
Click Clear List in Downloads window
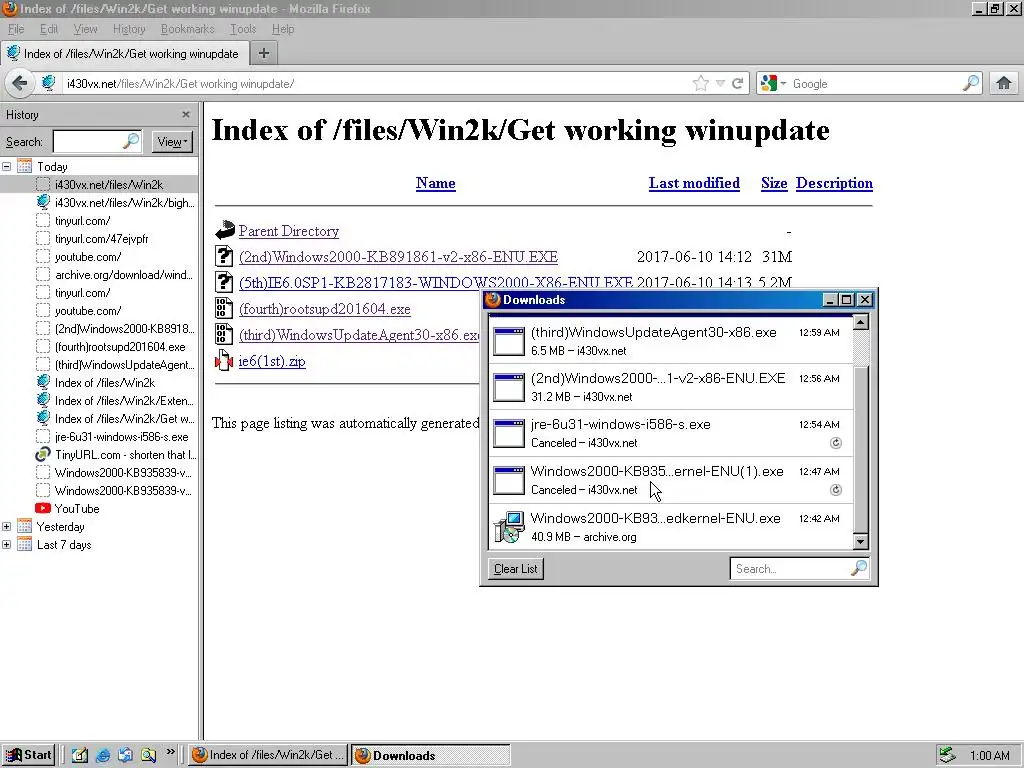coord(515,569)
